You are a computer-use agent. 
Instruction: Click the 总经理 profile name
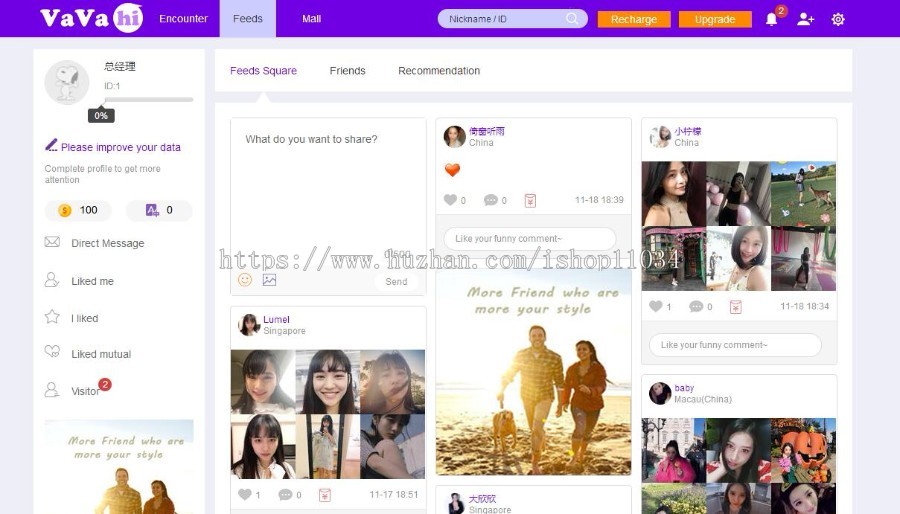tap(119, 66)
